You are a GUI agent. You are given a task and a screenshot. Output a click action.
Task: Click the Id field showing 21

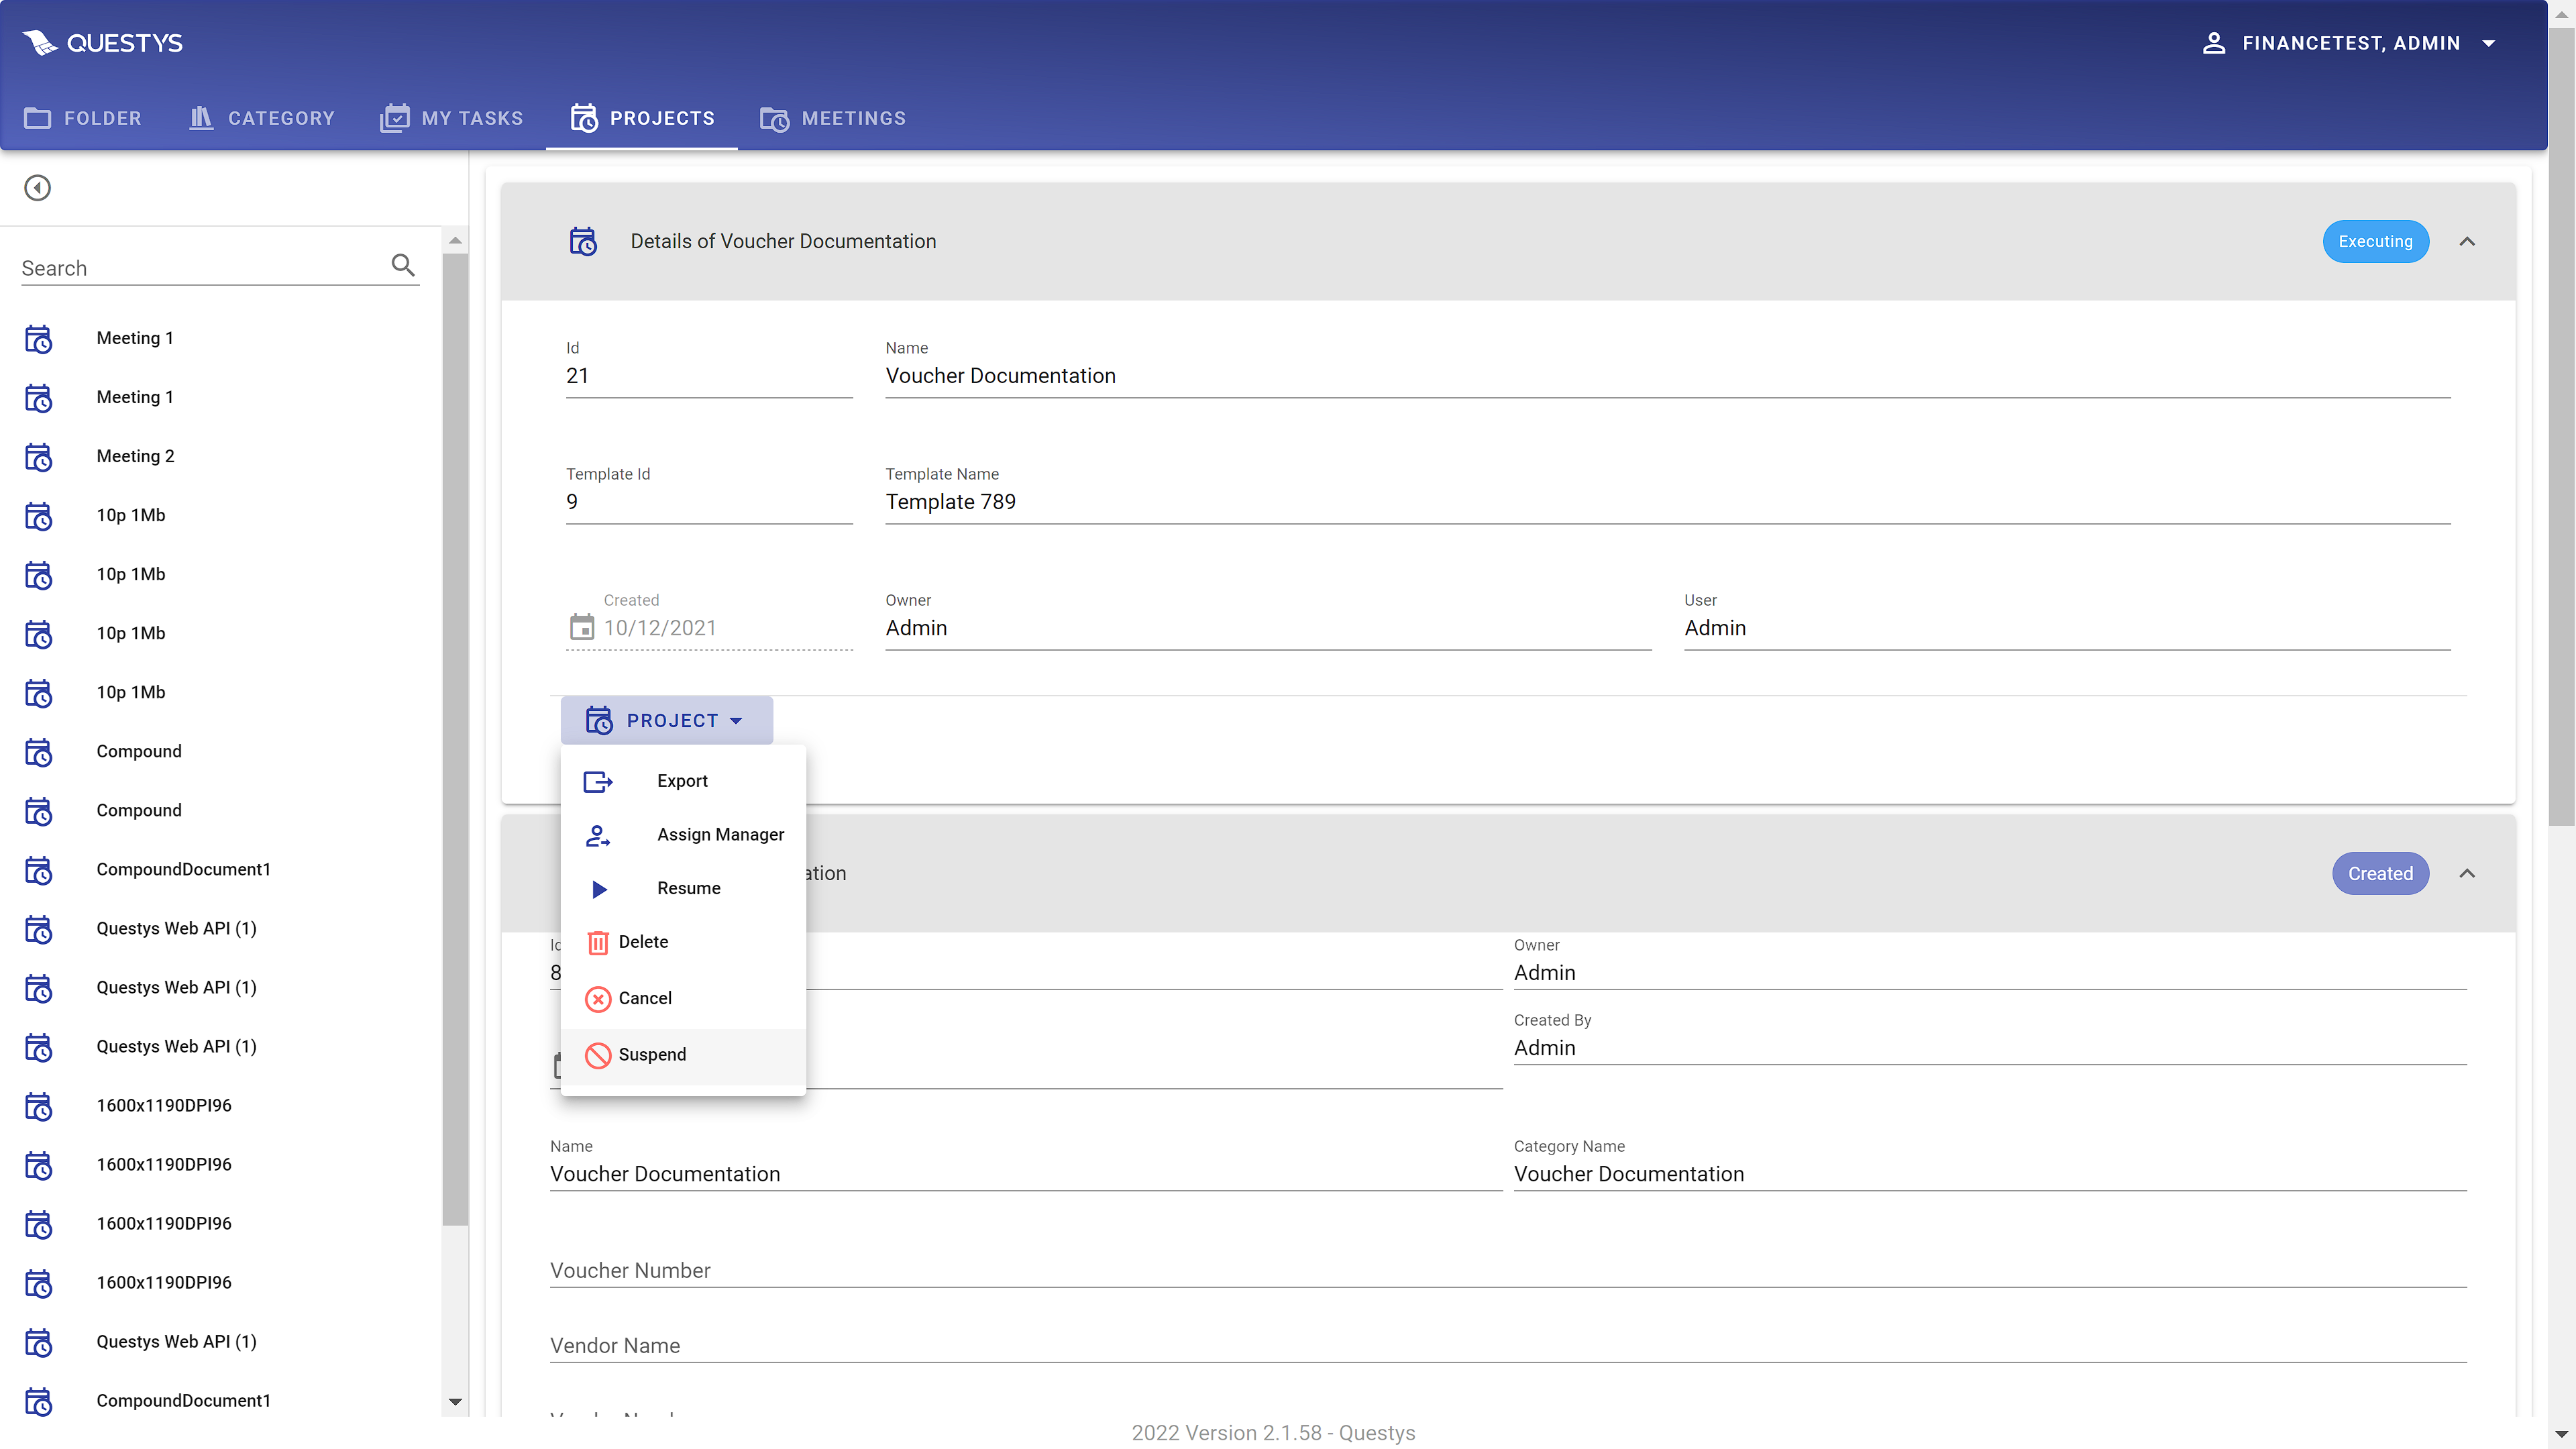pyautogui.click(x=709, y=376)
